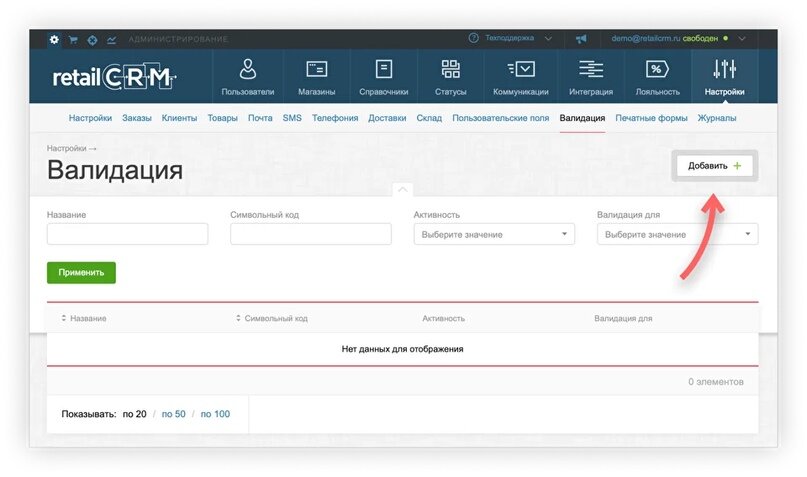This screenshot has height=477, width=807.
Task: Focus the Название filter input field
Action: tap(128, 234)
